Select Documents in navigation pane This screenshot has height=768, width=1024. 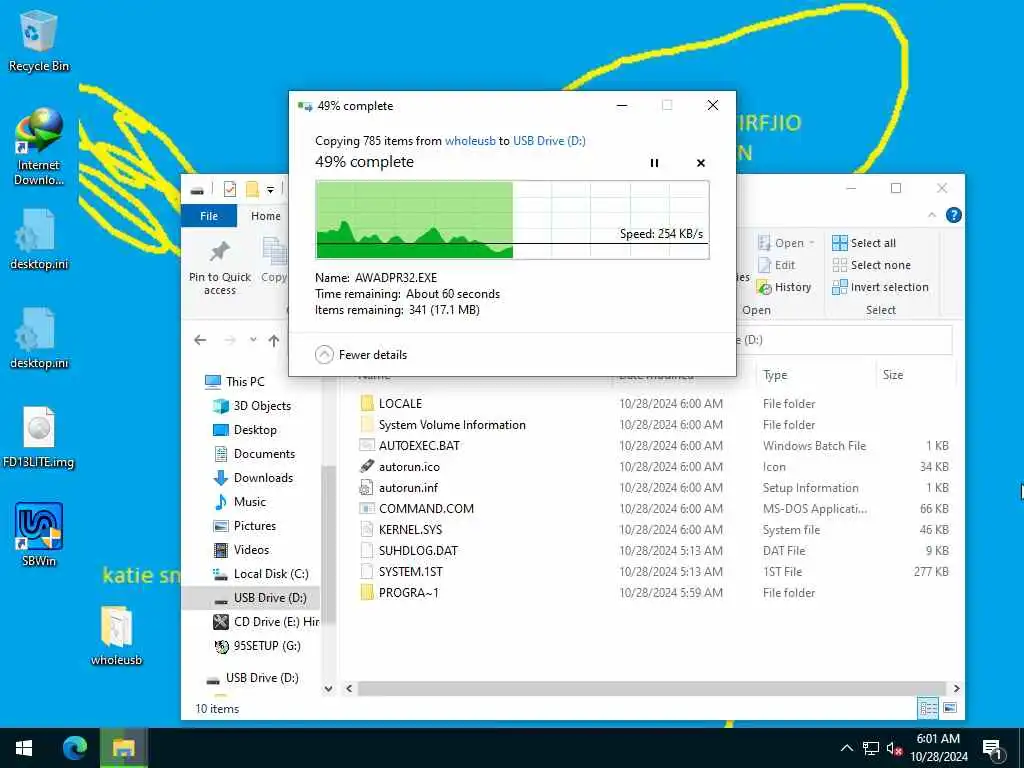254,454
